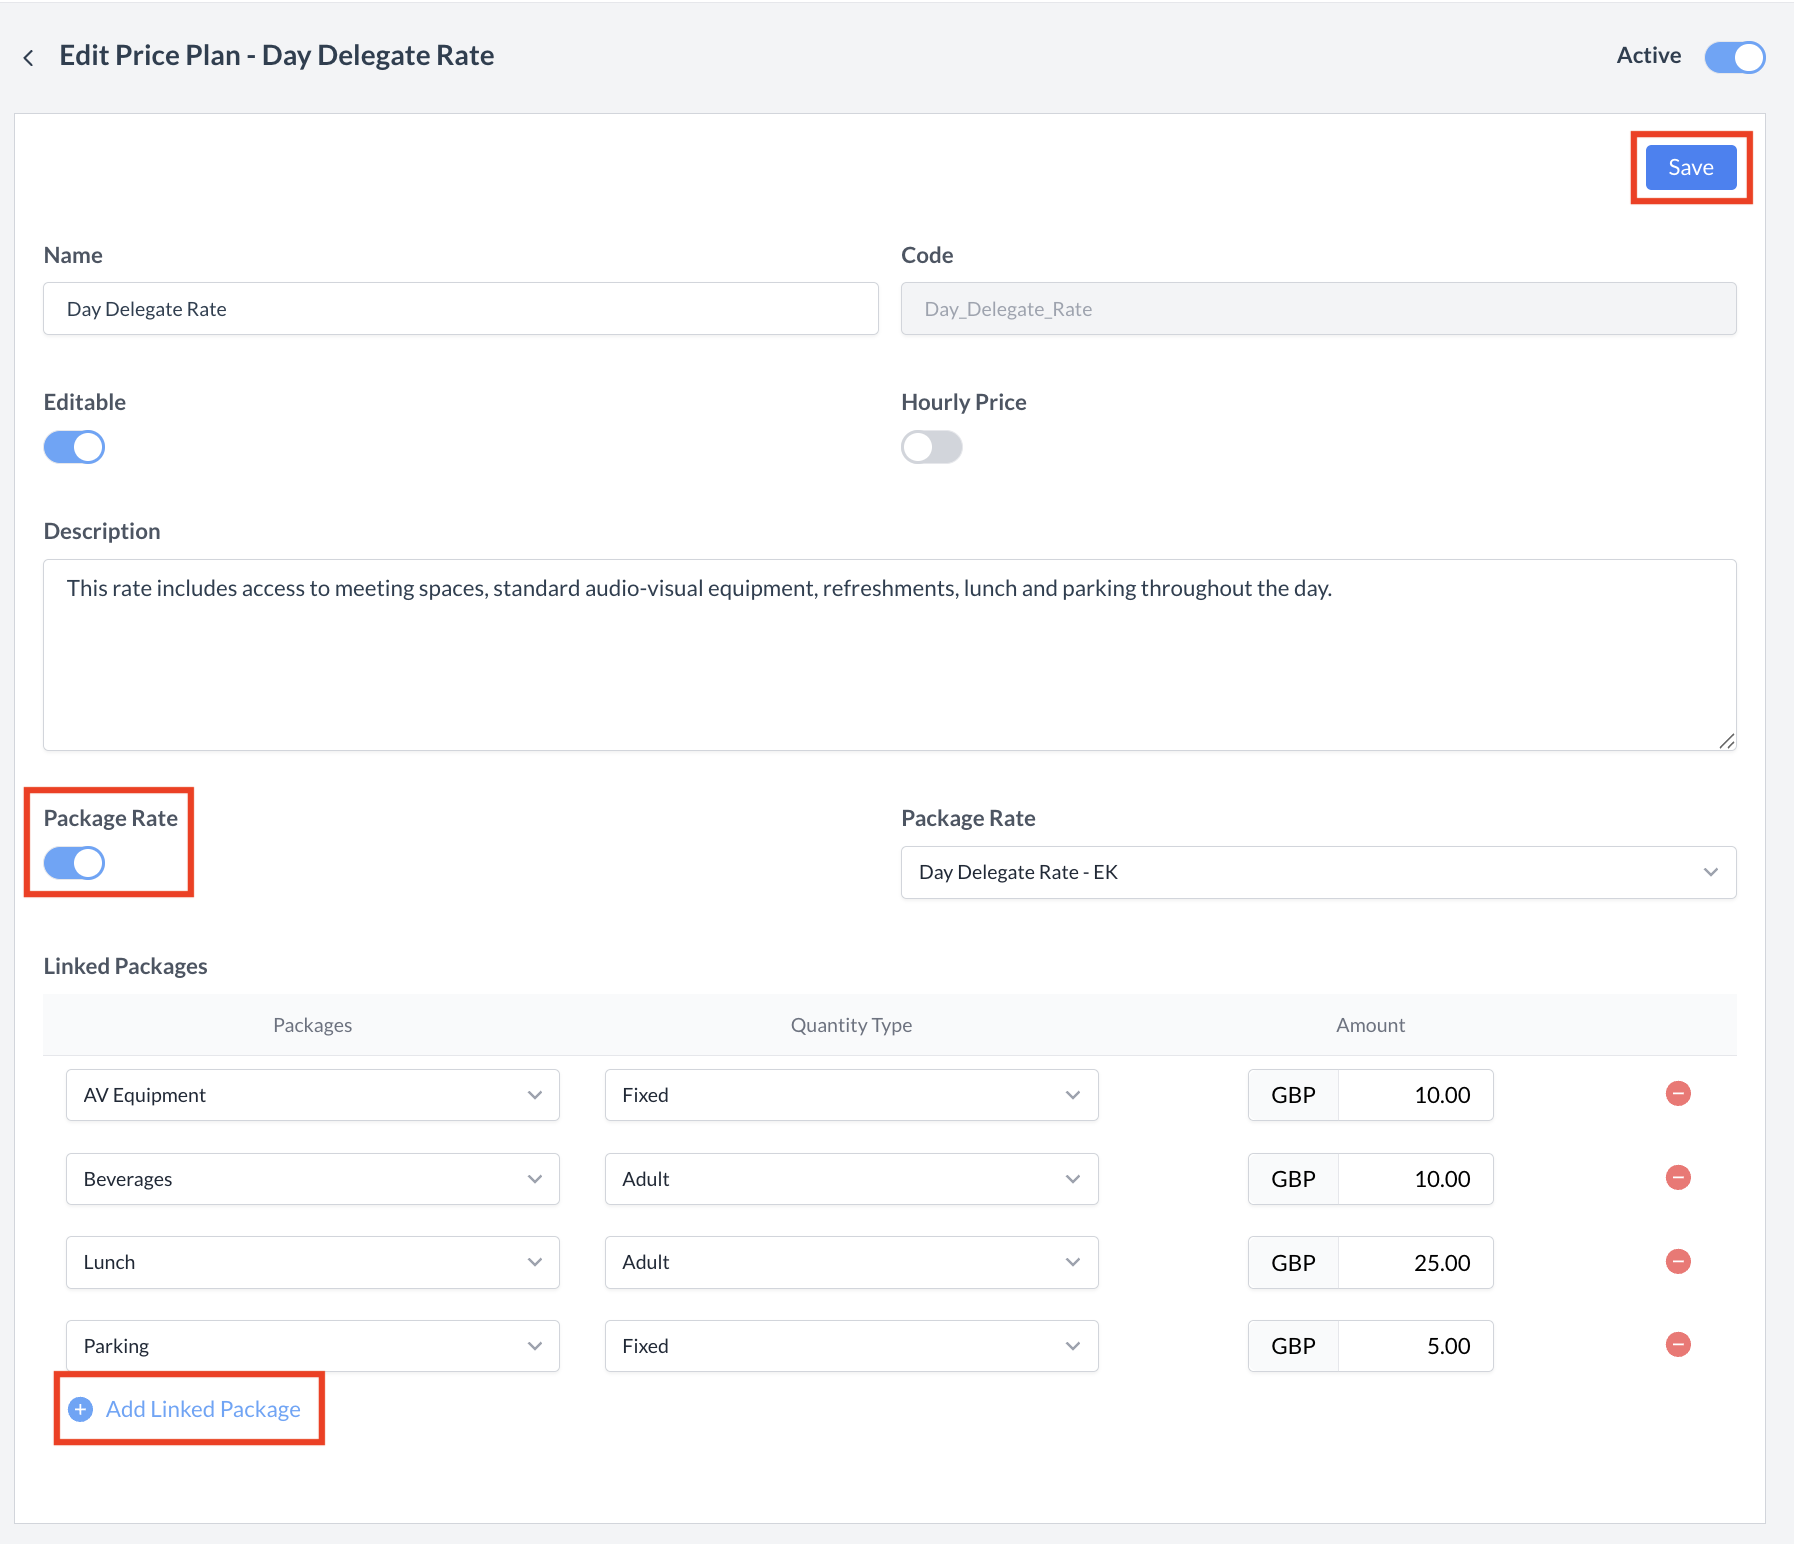The height and width of the screenshot is (1544, 1794).
Task: Remove the Beverages linked package row
Action: pyautogui.click(x=1677, y=1178)
